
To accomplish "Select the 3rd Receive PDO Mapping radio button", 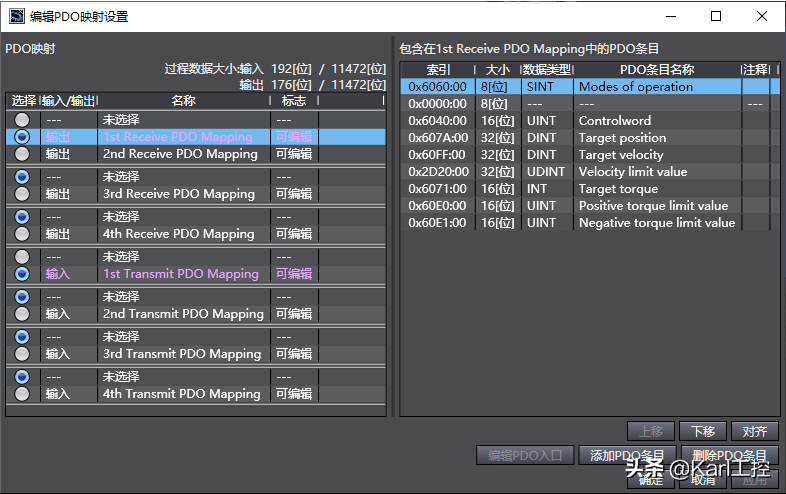I will tap(22, 194).
